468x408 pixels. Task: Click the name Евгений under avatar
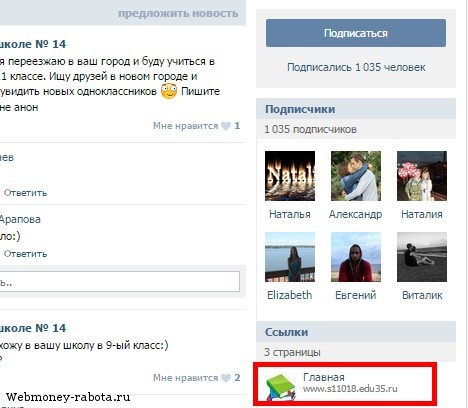pos(356,295)
